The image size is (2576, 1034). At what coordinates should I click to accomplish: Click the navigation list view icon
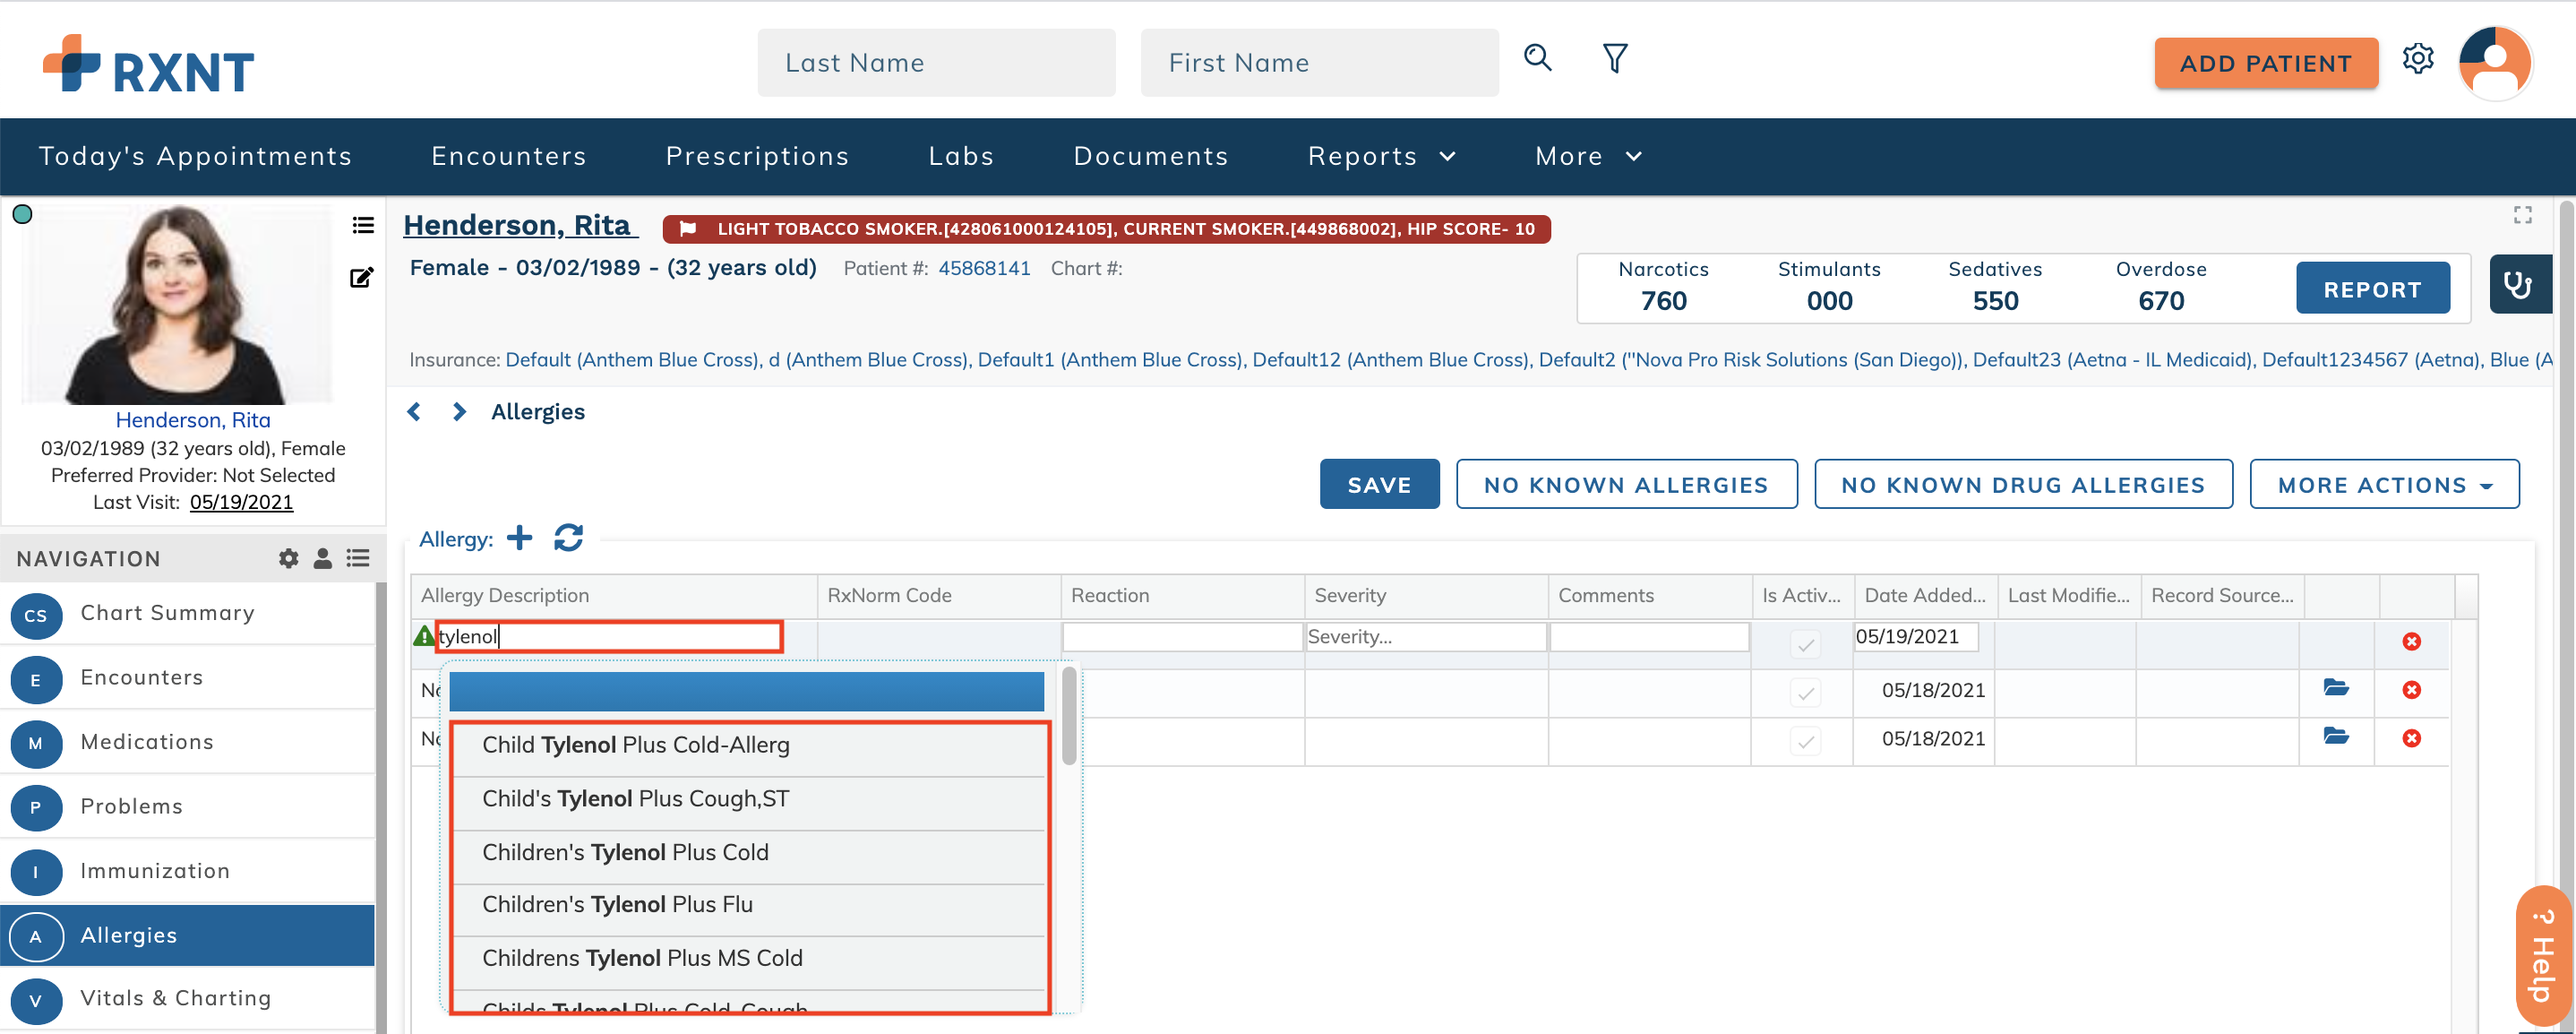coord(358,558)
